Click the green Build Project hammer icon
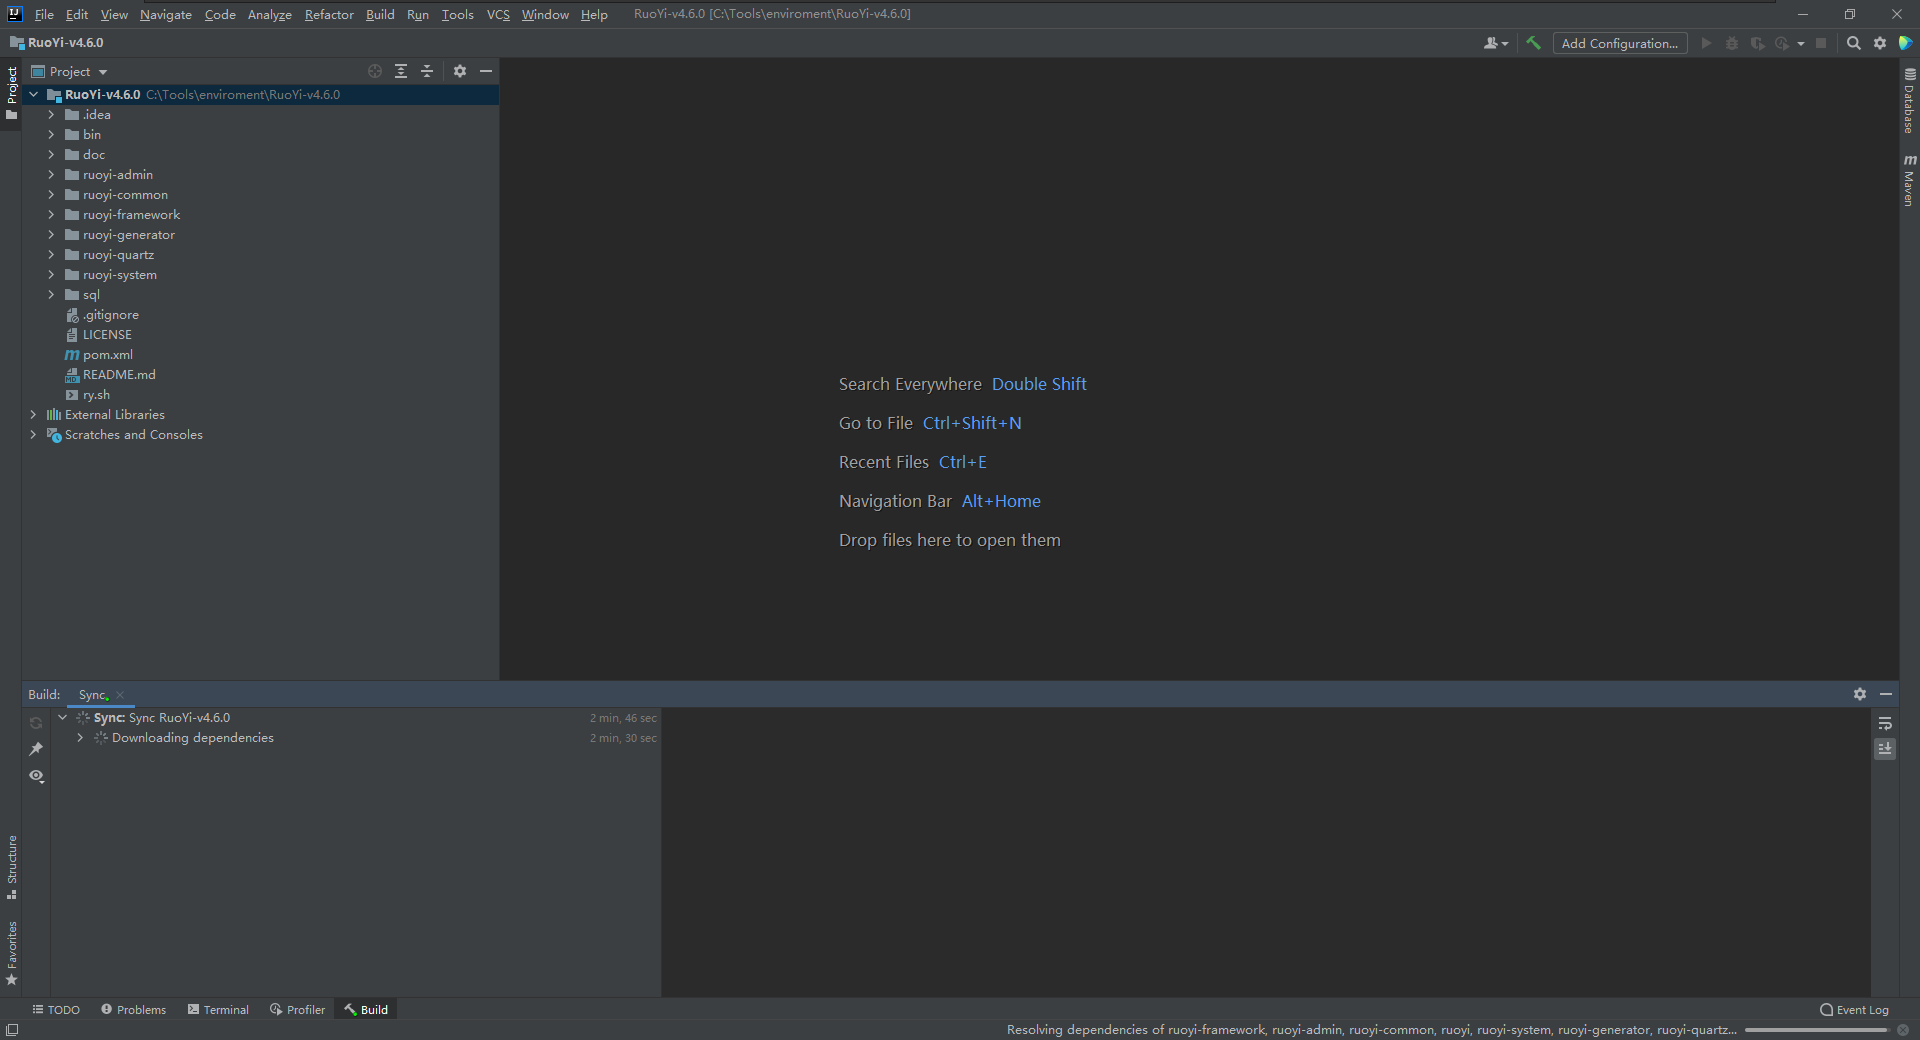Image resolution: width=1920 pixels, height=1040 pixels. click(1533, 43)
